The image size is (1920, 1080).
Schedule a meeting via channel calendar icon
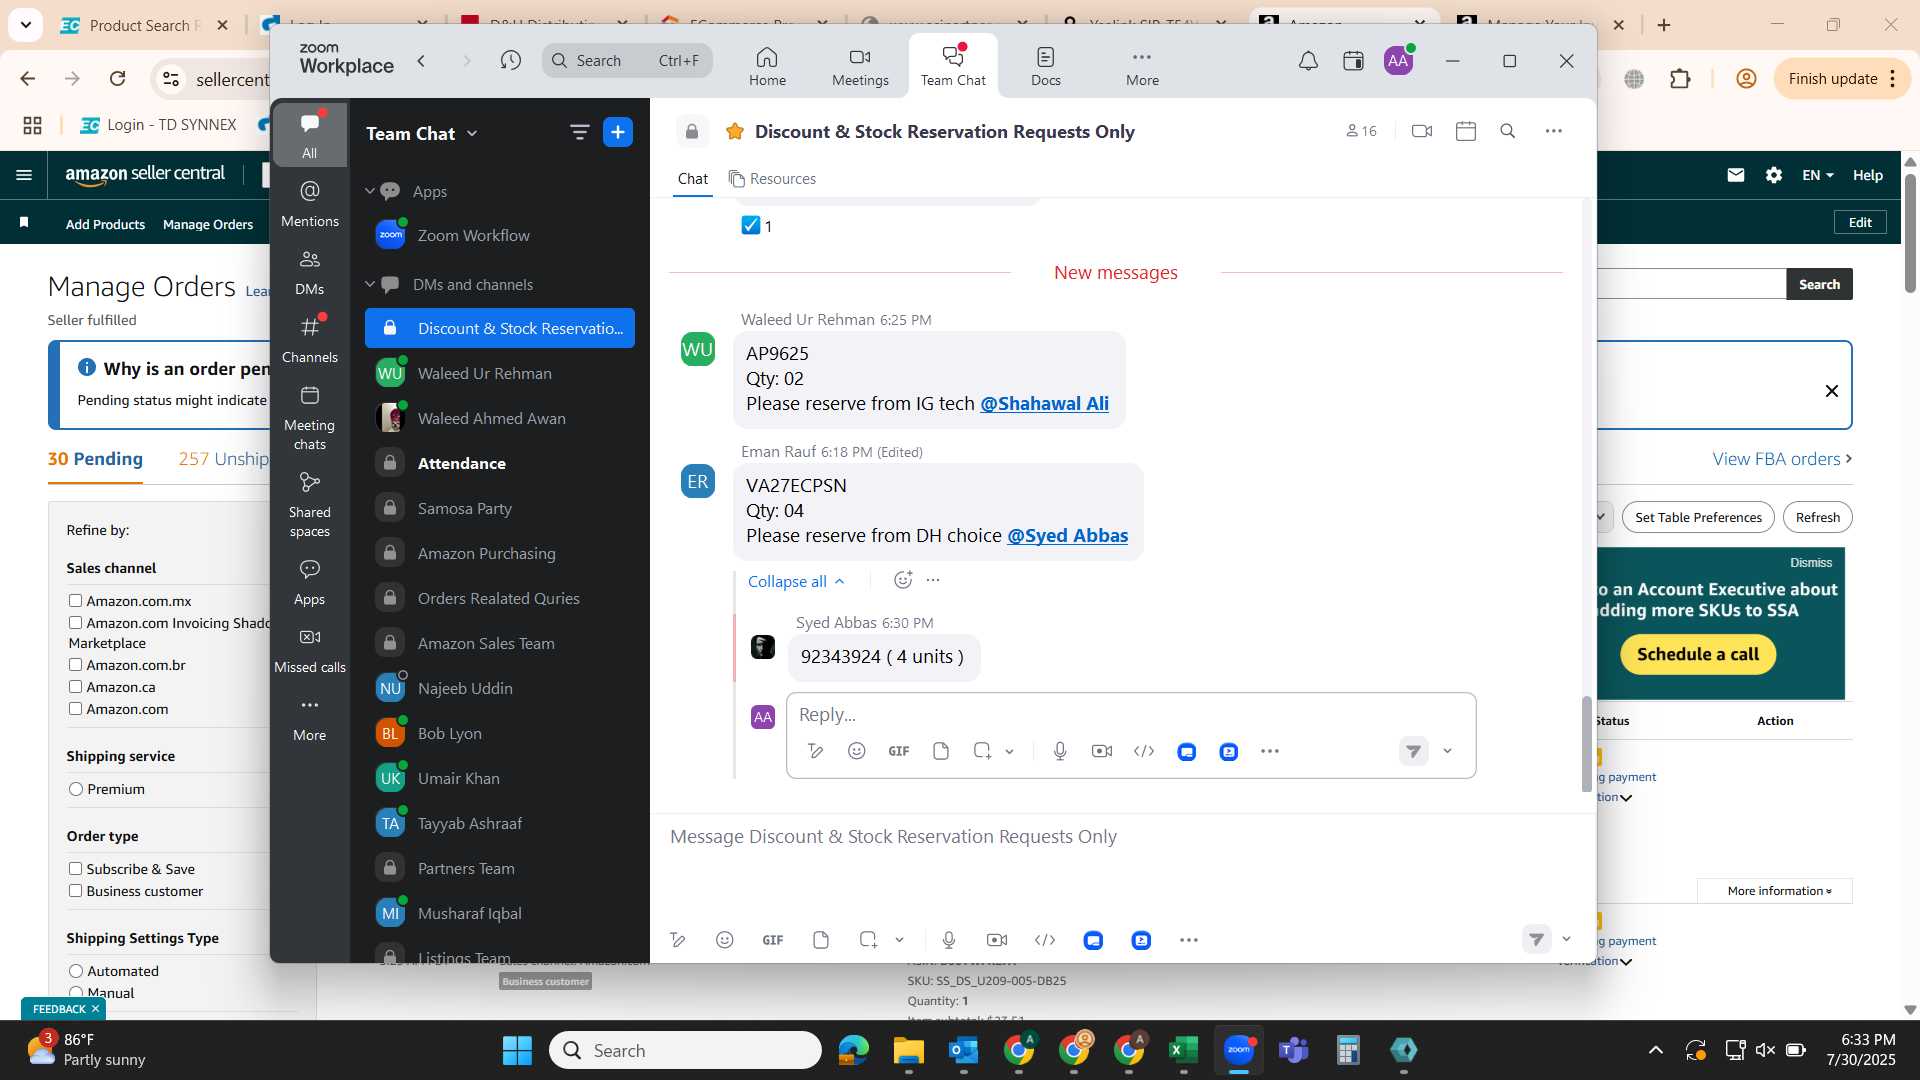[1466, 131]
